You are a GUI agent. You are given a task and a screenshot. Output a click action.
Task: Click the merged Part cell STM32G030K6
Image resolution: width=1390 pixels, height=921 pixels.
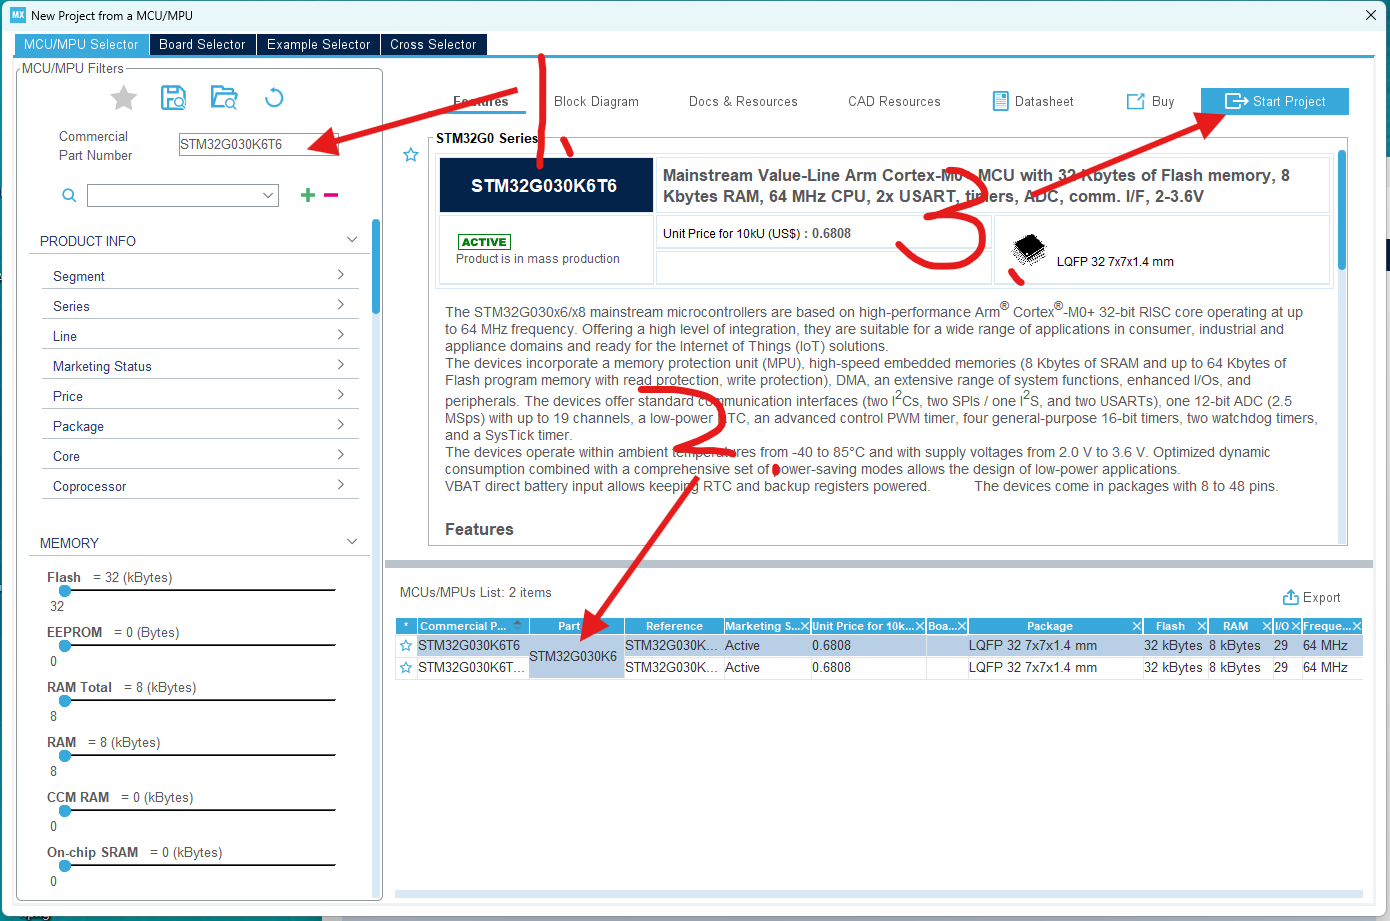[576, 657]
